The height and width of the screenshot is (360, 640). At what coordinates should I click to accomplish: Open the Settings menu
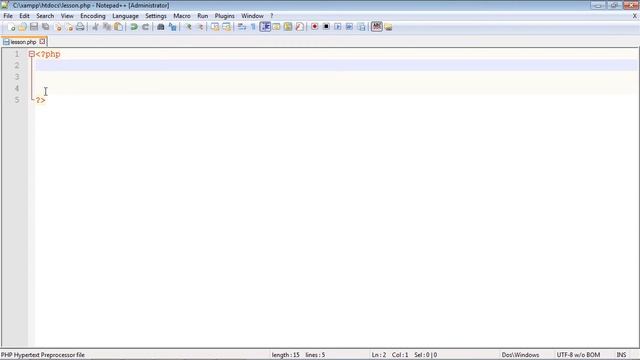click(156, 16)
